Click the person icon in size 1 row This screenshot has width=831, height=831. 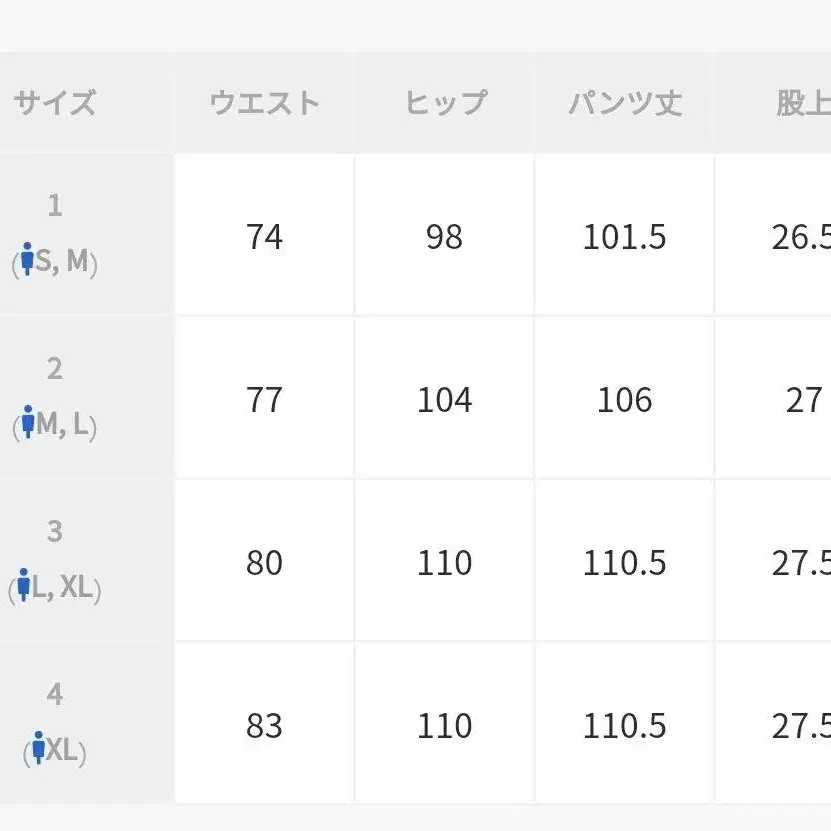pyautogui.click(x=28, y=259)
